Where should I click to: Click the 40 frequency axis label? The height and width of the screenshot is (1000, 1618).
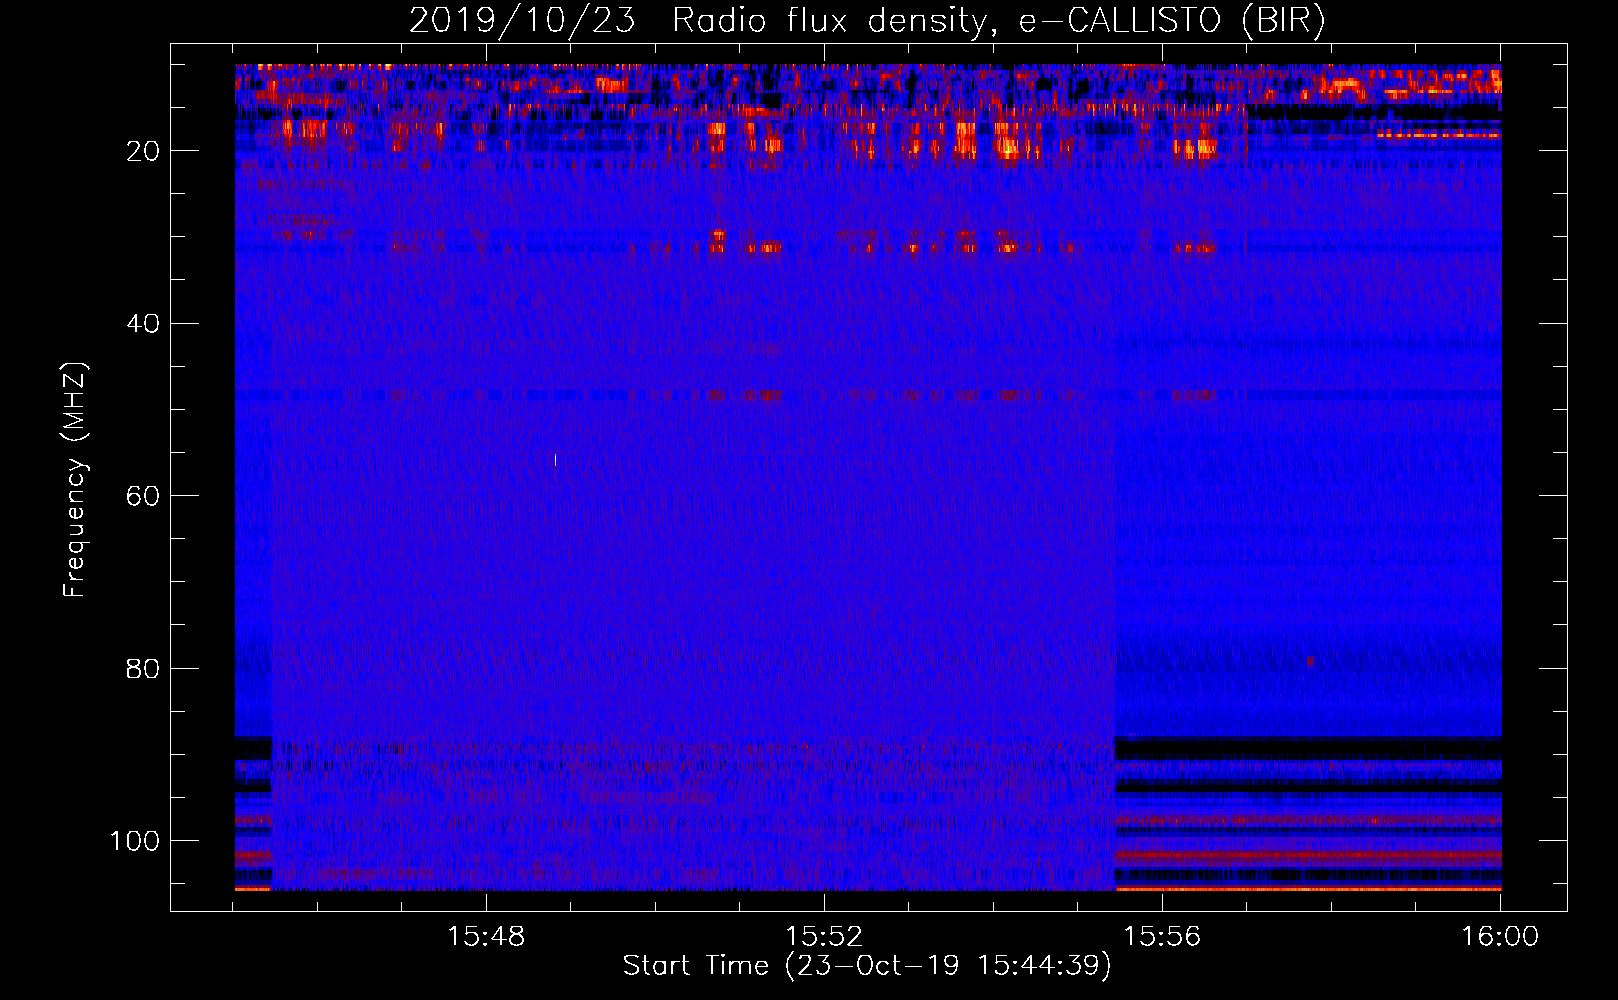click(143, 324)
